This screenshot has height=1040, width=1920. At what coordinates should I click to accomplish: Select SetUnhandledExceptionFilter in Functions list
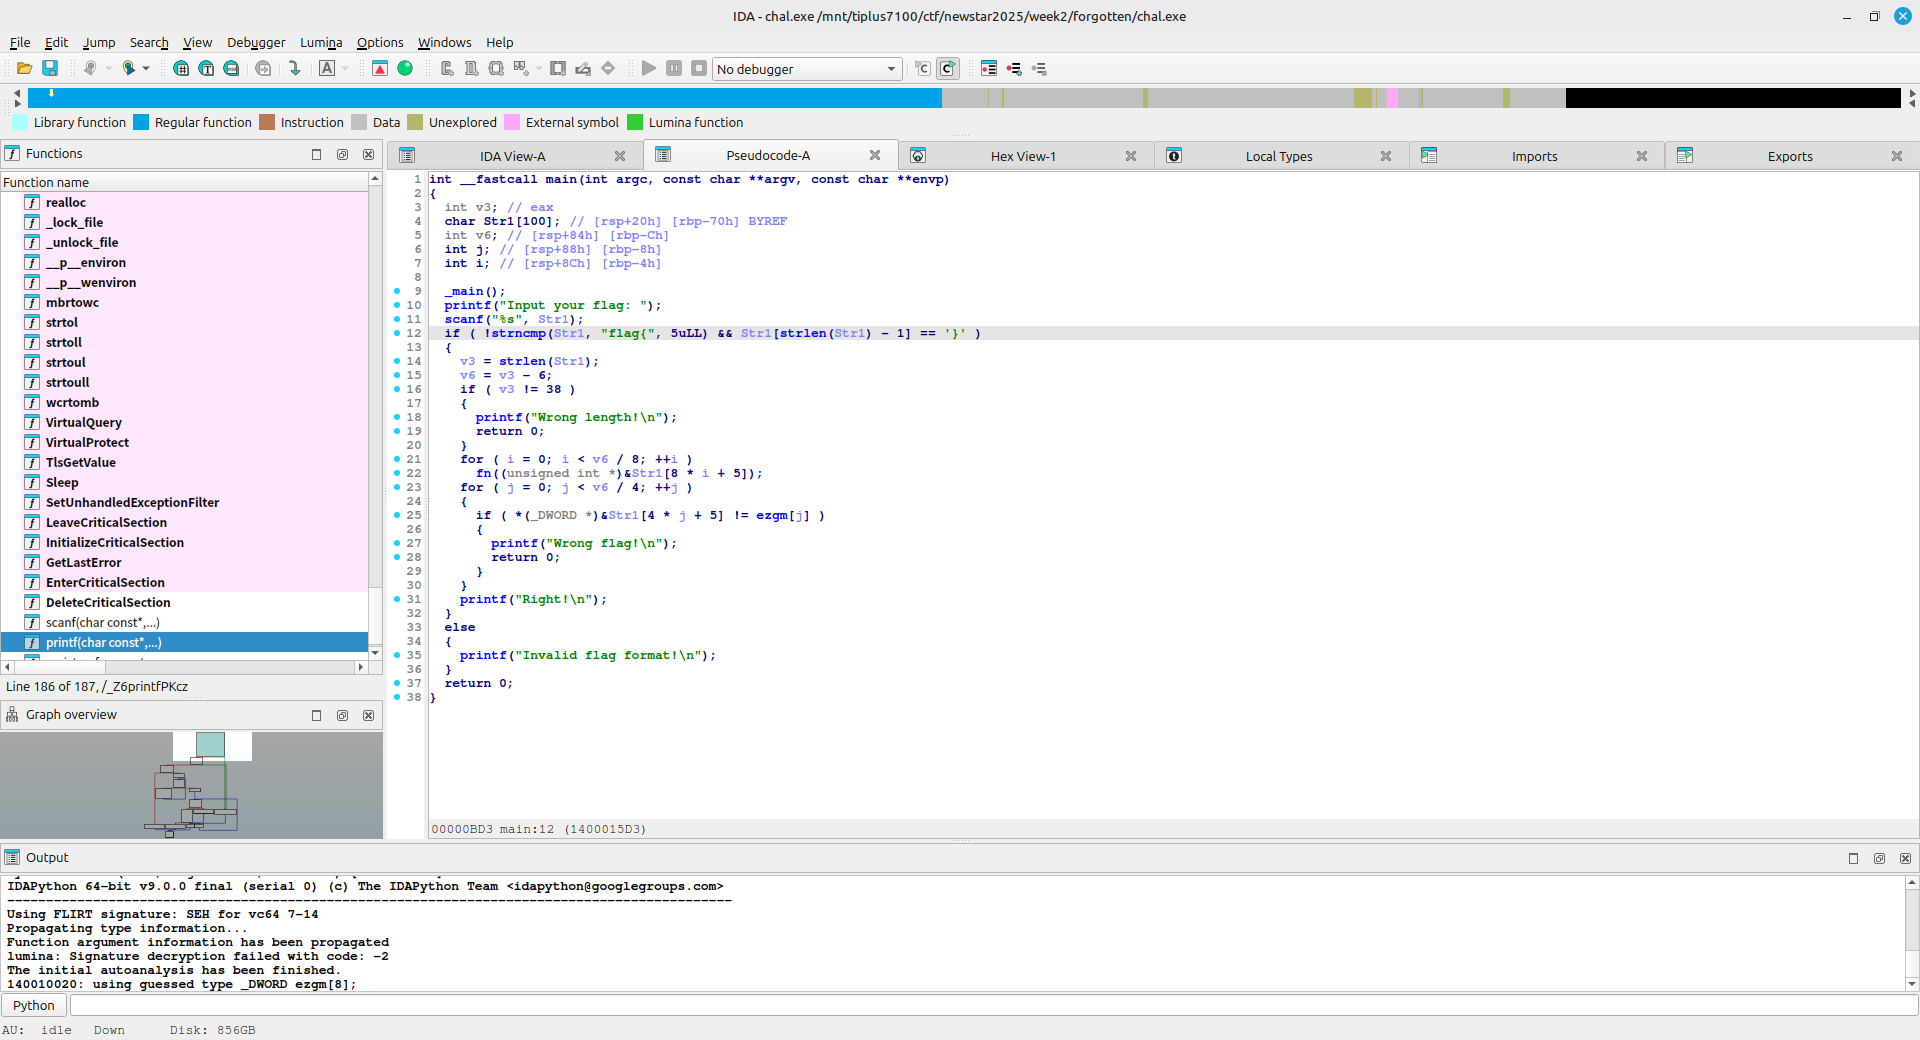click(132, 502)
